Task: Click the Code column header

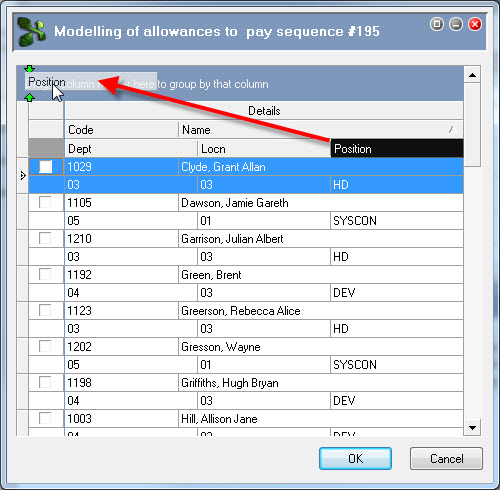Action: coord(121,130)
